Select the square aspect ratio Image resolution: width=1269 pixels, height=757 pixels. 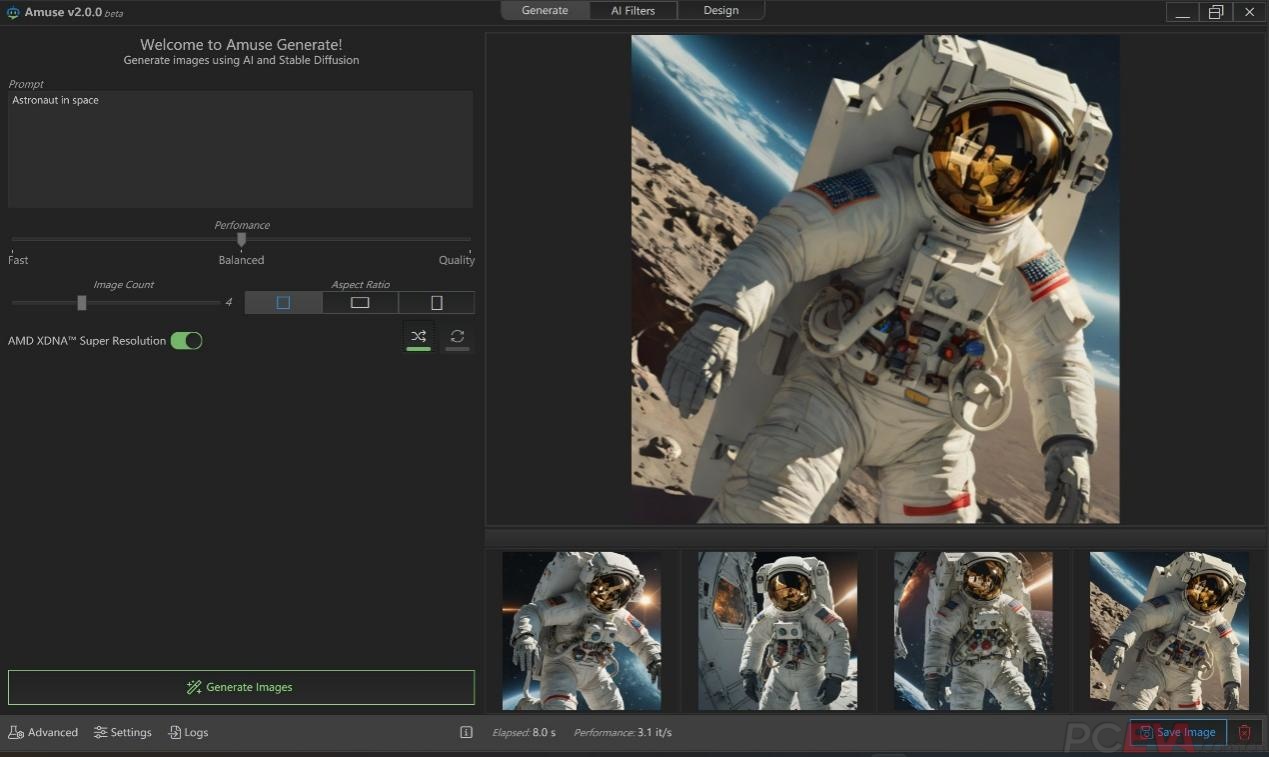click(283, 302)
